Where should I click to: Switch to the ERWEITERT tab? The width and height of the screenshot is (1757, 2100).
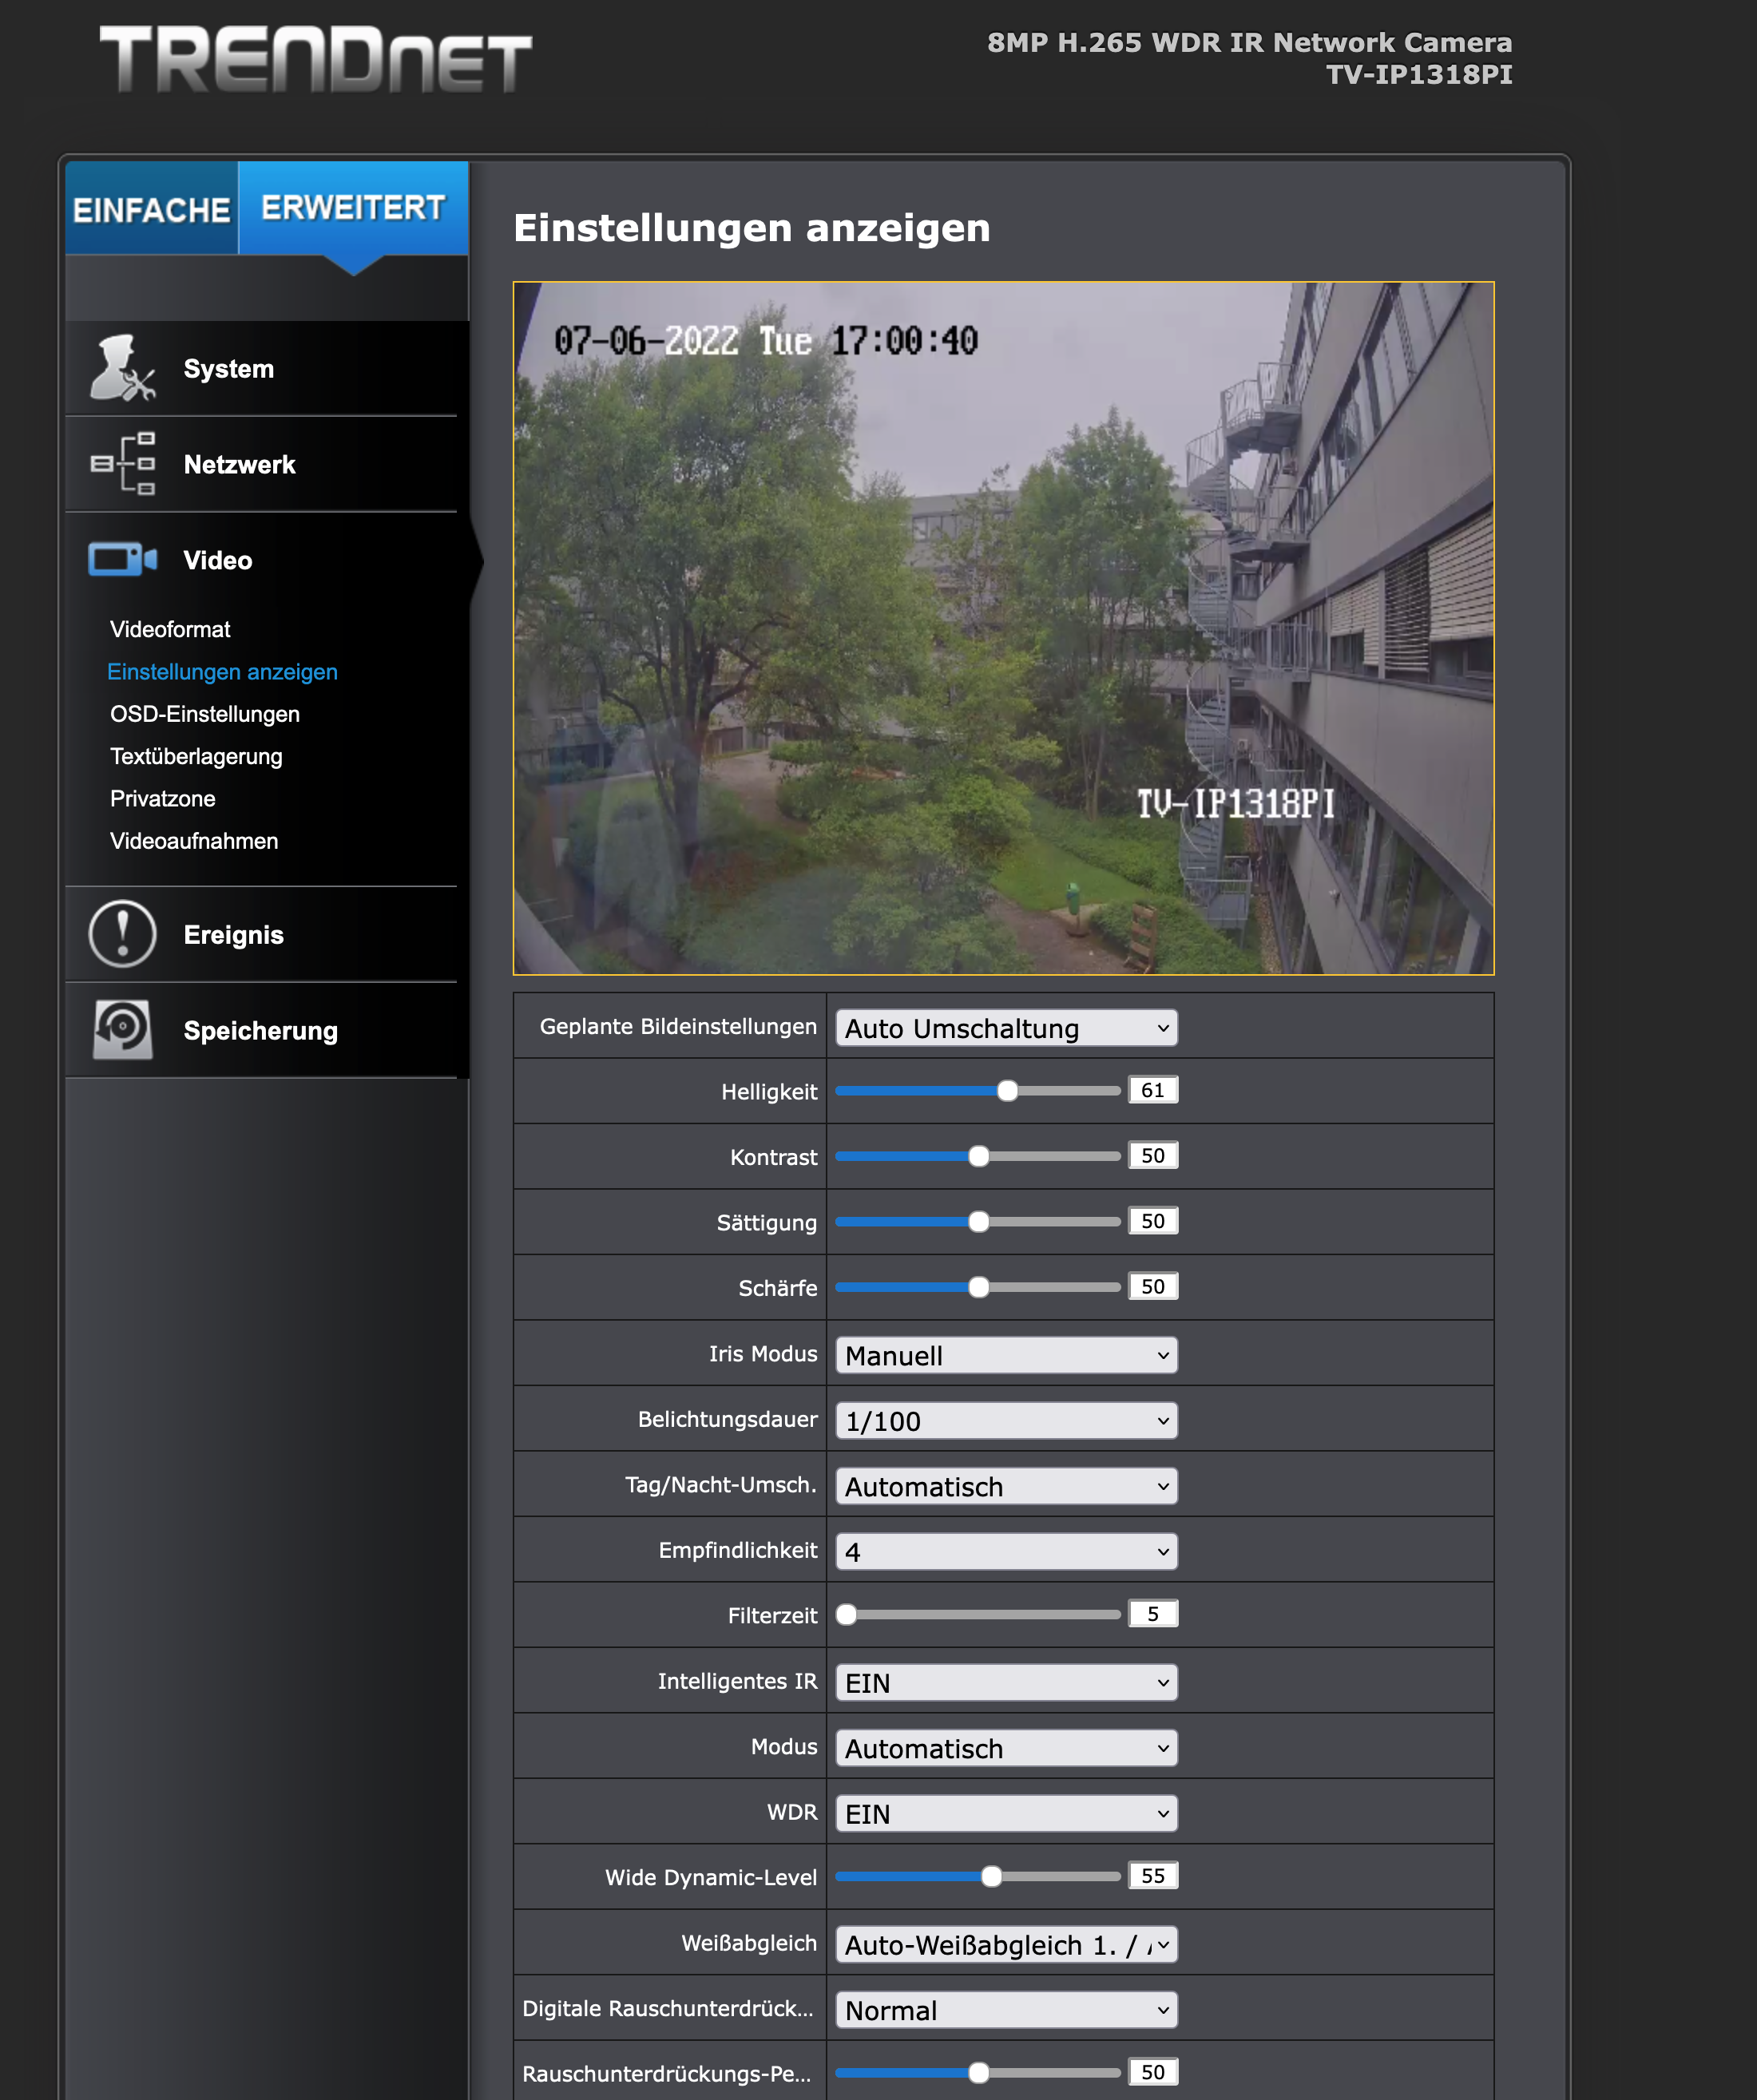[x=353, y=208]
